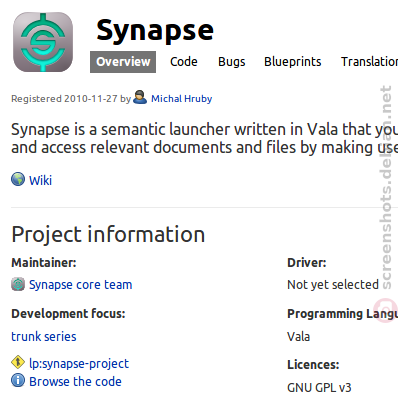Click the Driver: label

(307, 263)
